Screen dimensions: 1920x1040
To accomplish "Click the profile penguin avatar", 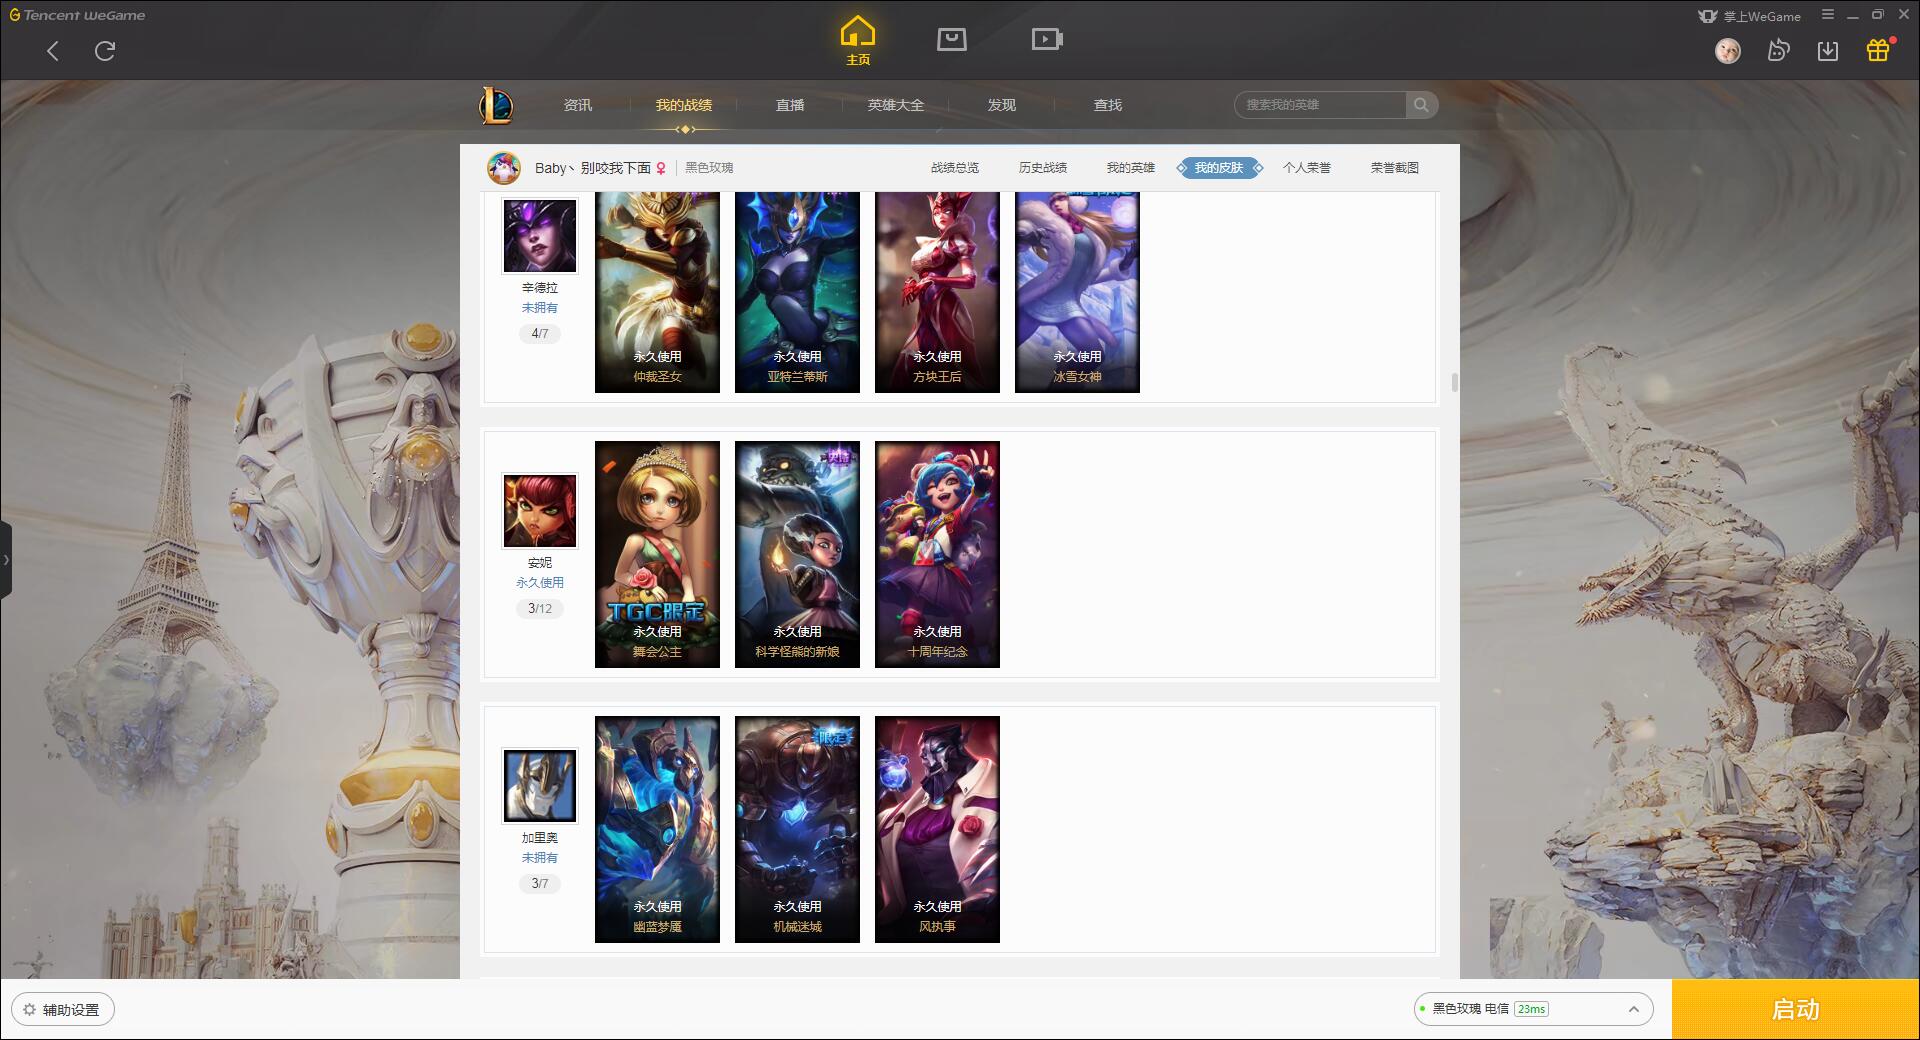I will tap(504, 168).
